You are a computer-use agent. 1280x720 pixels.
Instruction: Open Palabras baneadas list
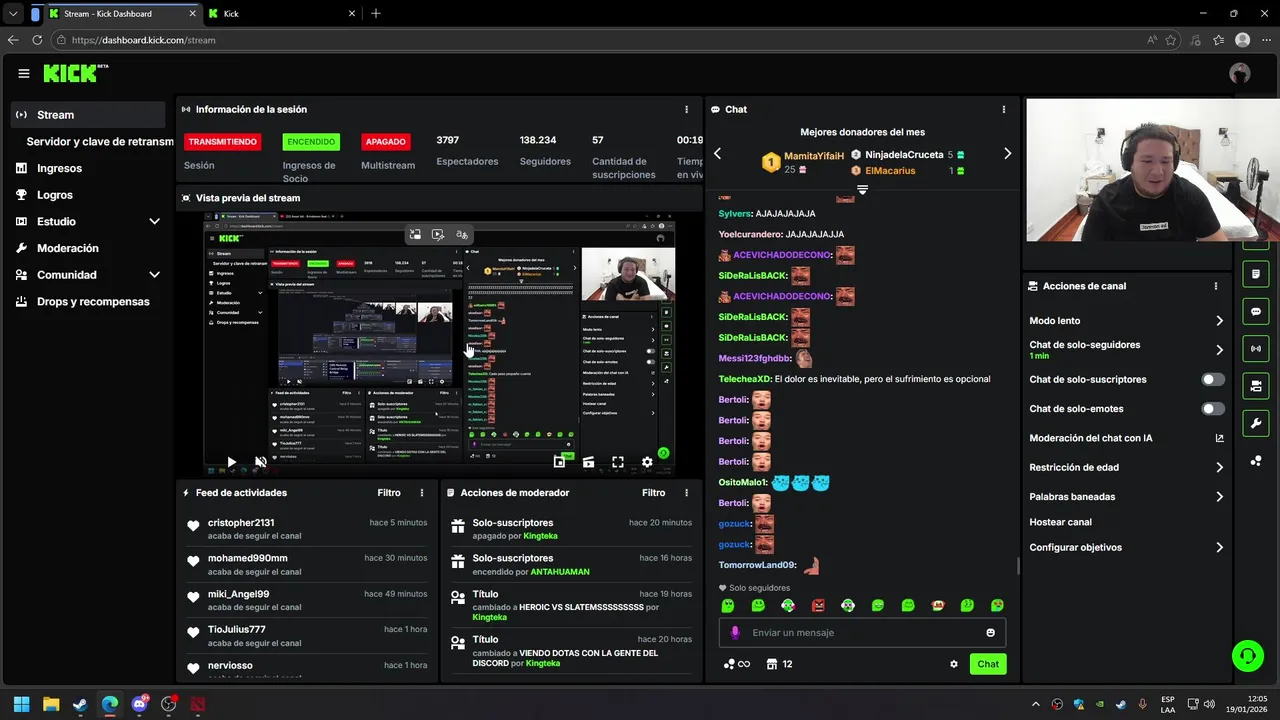(x=1126, y=497)
